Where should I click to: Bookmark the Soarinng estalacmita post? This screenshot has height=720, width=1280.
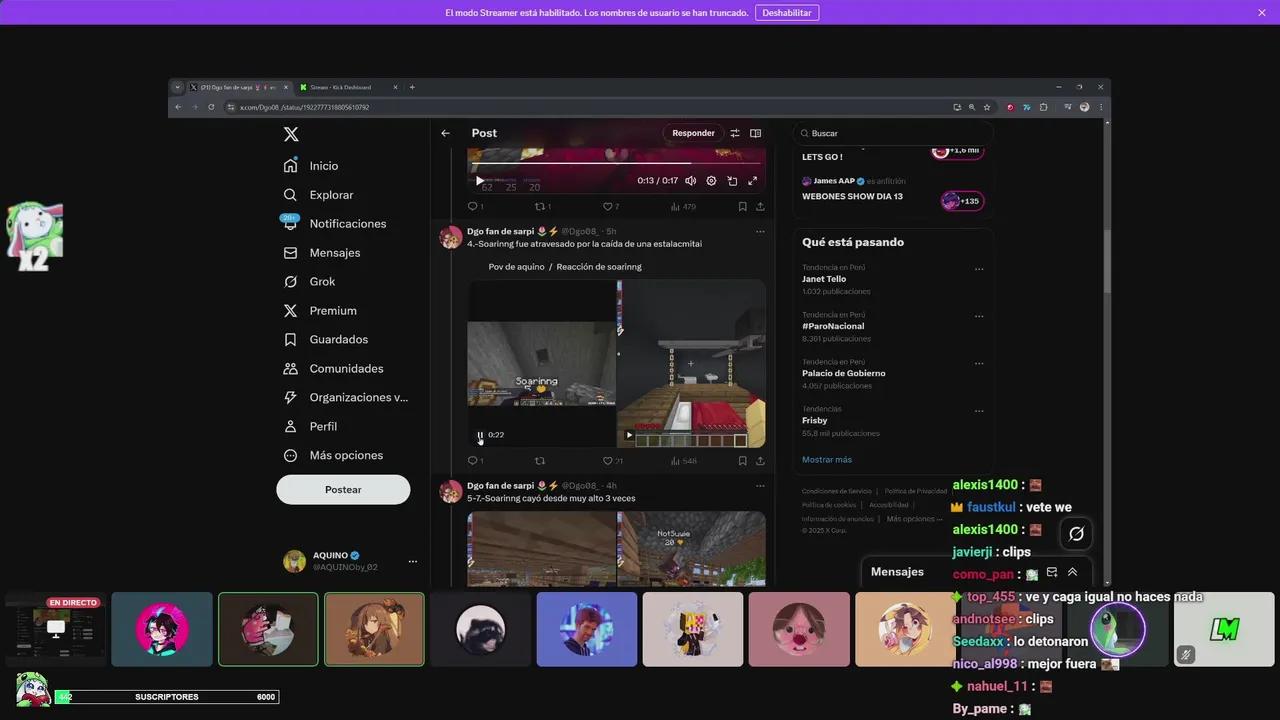pos(742,461)
